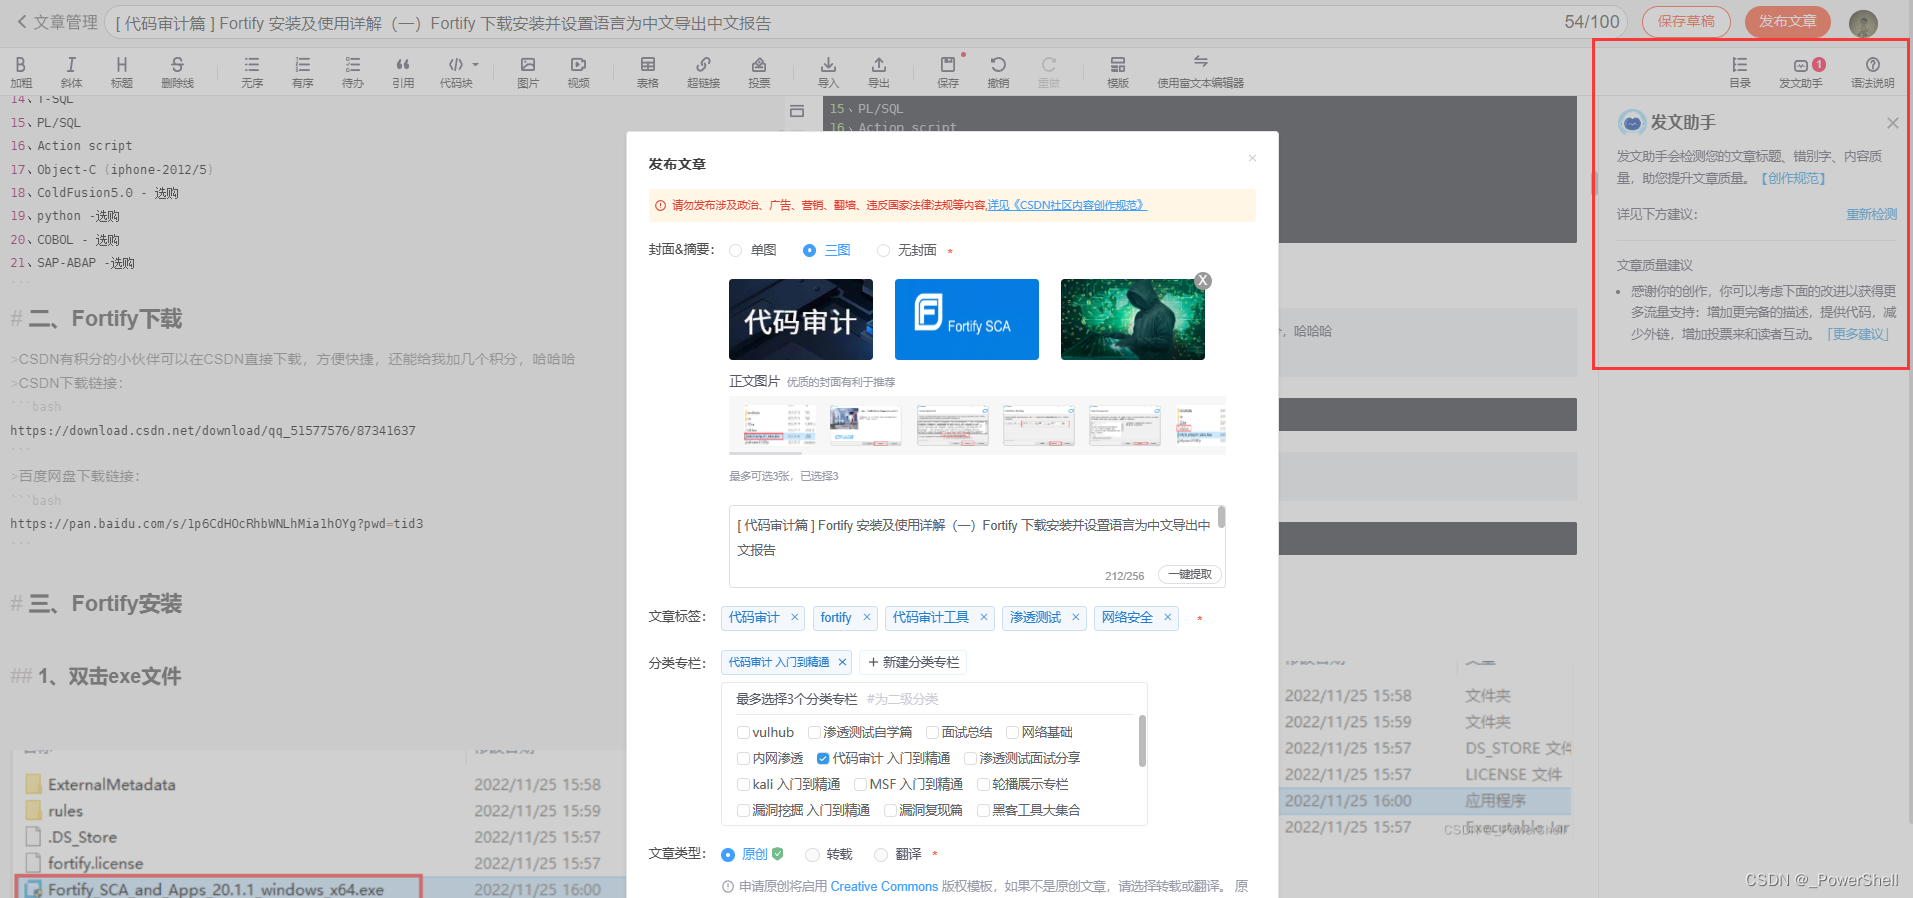The width and height of the screenshot is (1913, 898).
Task: Open the 发文助手 toolbar icon
Action: tap(1801, 72)
